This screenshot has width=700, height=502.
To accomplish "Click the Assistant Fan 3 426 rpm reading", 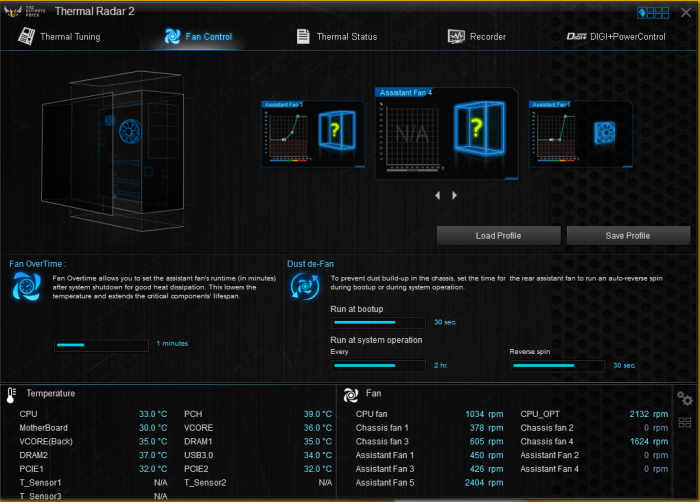I will (487, 469).
